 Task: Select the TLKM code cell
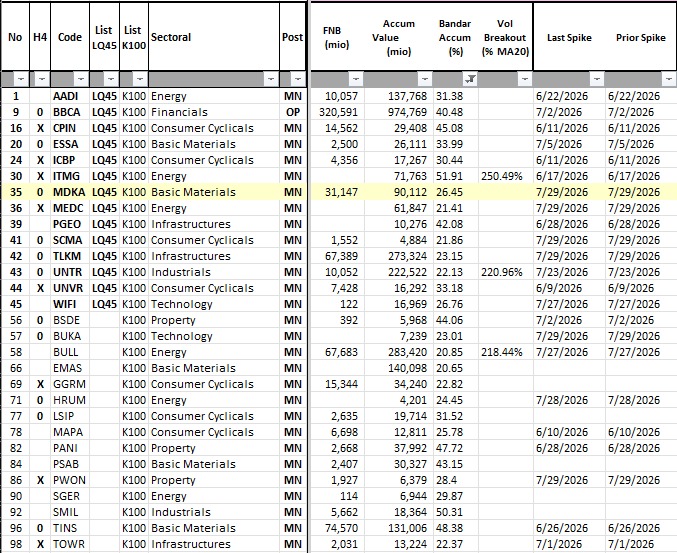70,256
